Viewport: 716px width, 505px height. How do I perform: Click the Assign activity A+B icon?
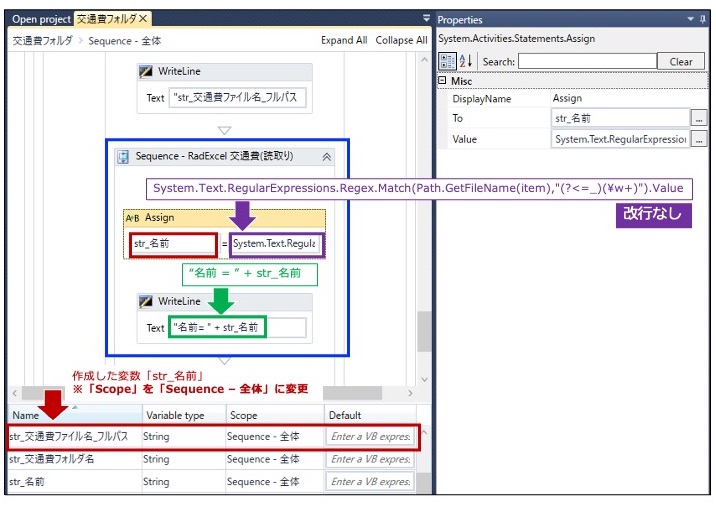click(x=132, y=218)
